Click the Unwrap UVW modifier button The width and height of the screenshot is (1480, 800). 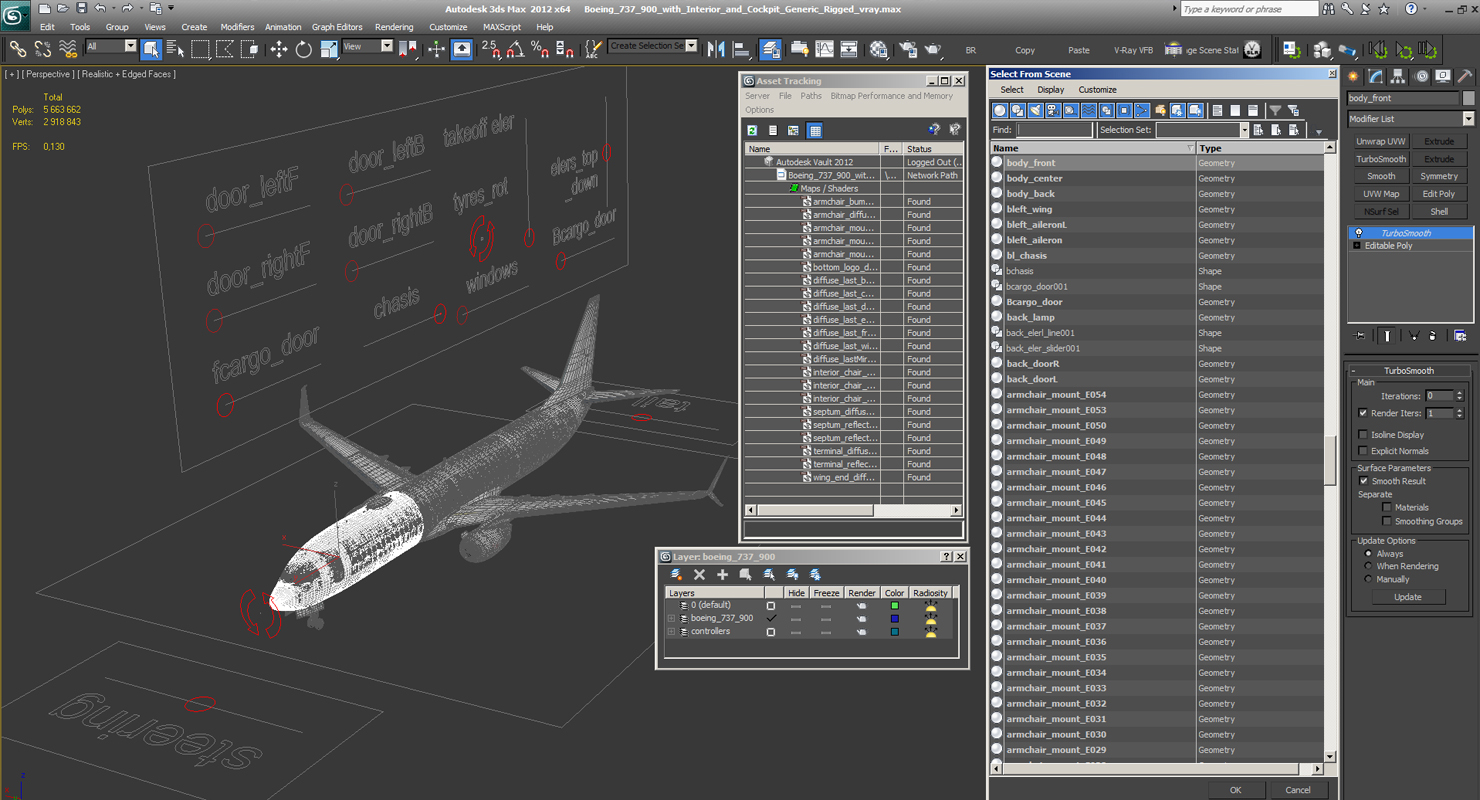click(1381, 142)
